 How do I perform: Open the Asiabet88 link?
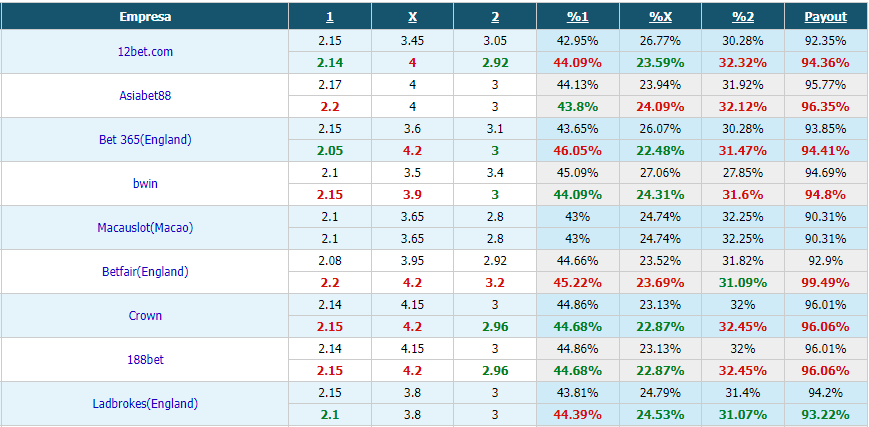[145, 95]
